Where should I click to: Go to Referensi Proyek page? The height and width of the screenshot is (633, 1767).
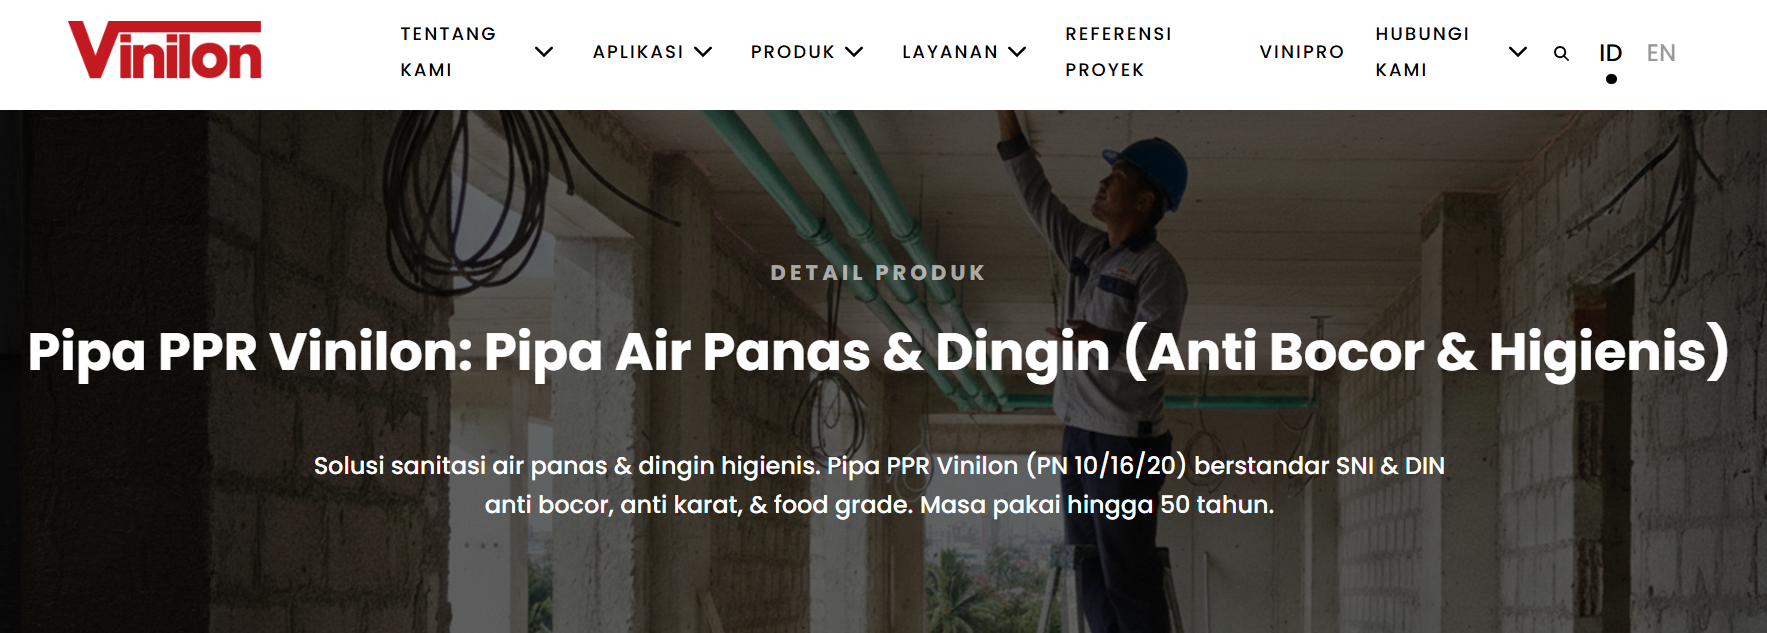[x=1118, y=52]
